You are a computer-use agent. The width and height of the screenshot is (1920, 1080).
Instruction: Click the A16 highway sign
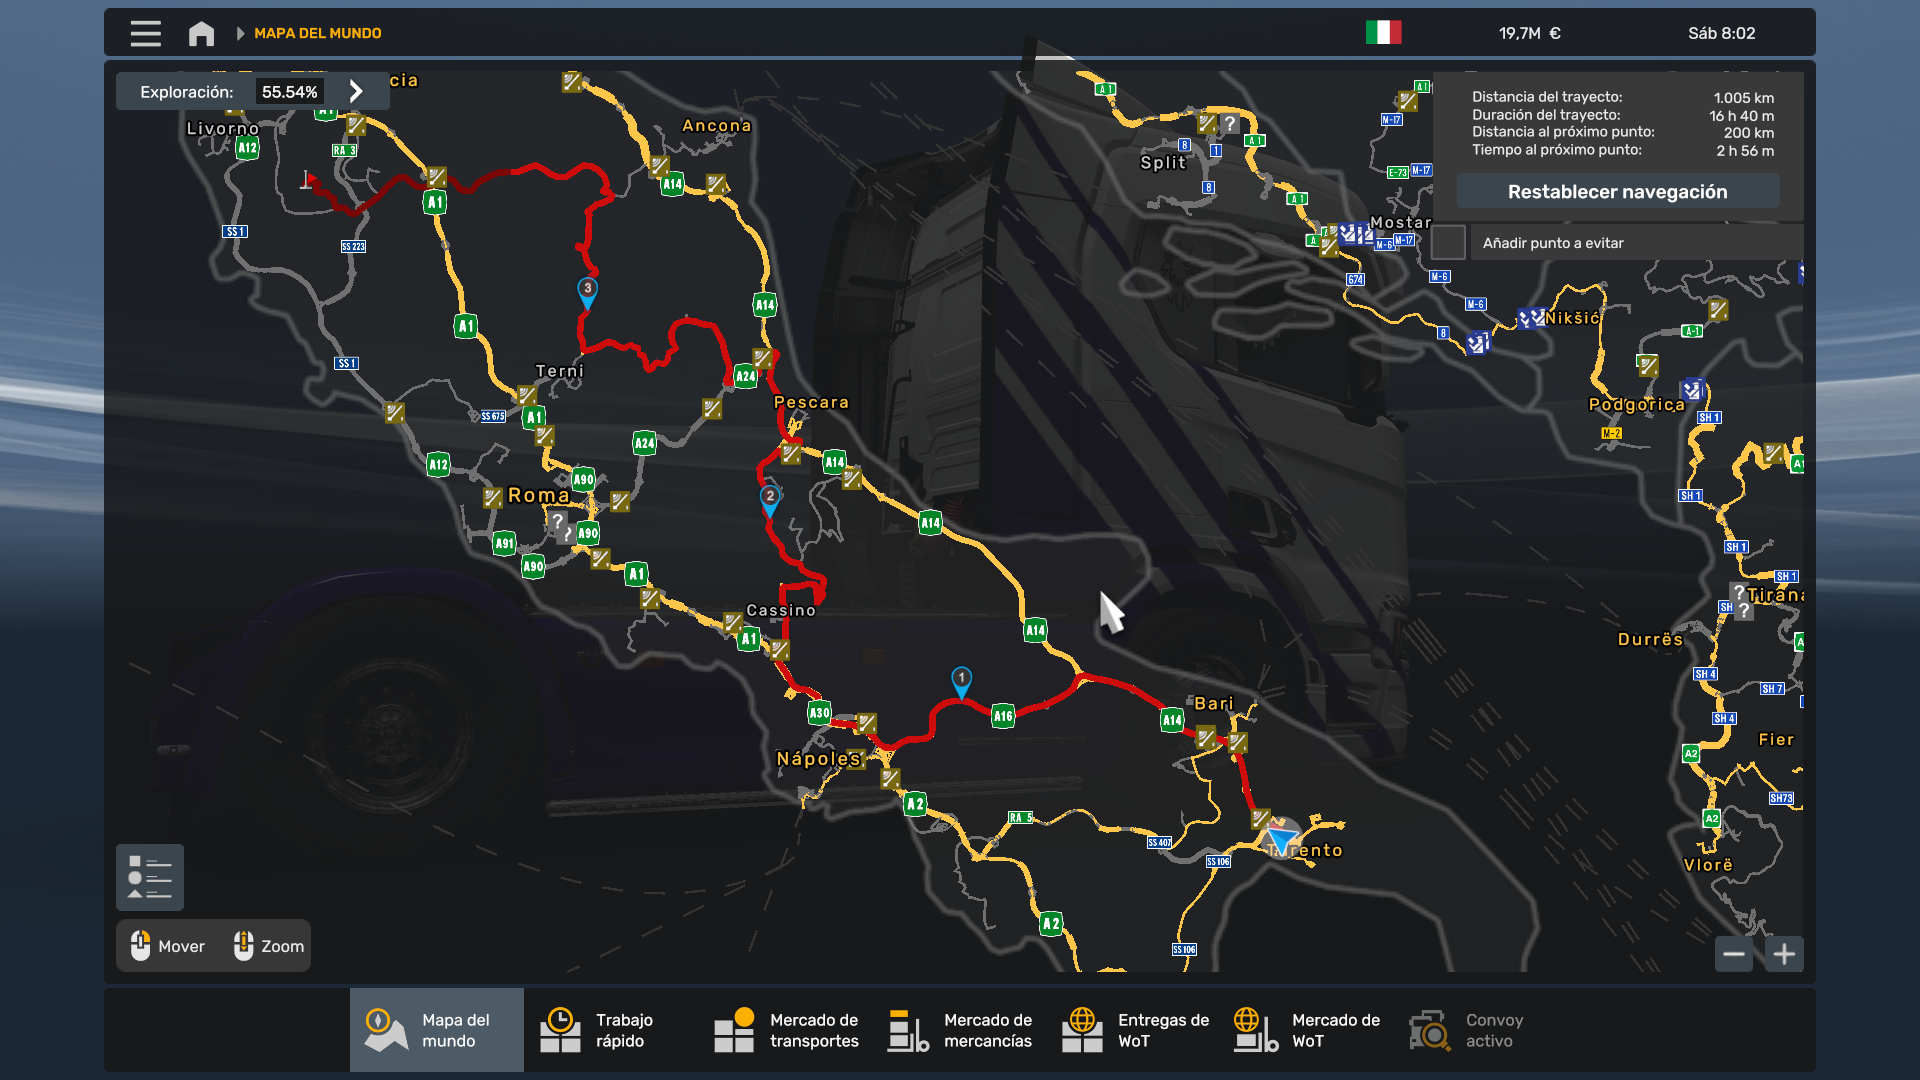tap(1003, 716)
